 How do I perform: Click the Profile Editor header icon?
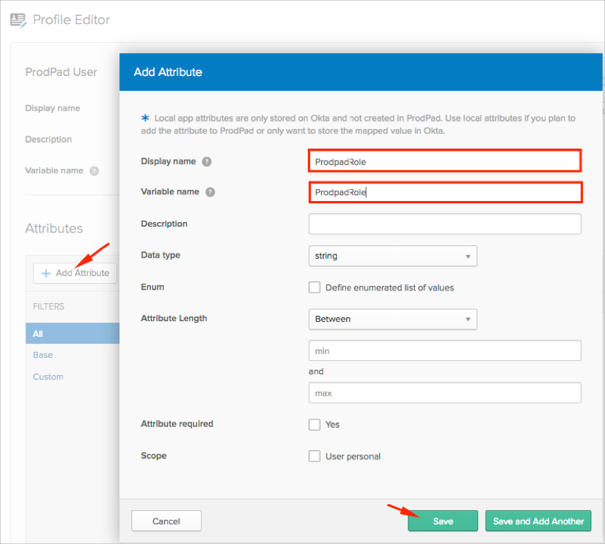tap(18, 20)
